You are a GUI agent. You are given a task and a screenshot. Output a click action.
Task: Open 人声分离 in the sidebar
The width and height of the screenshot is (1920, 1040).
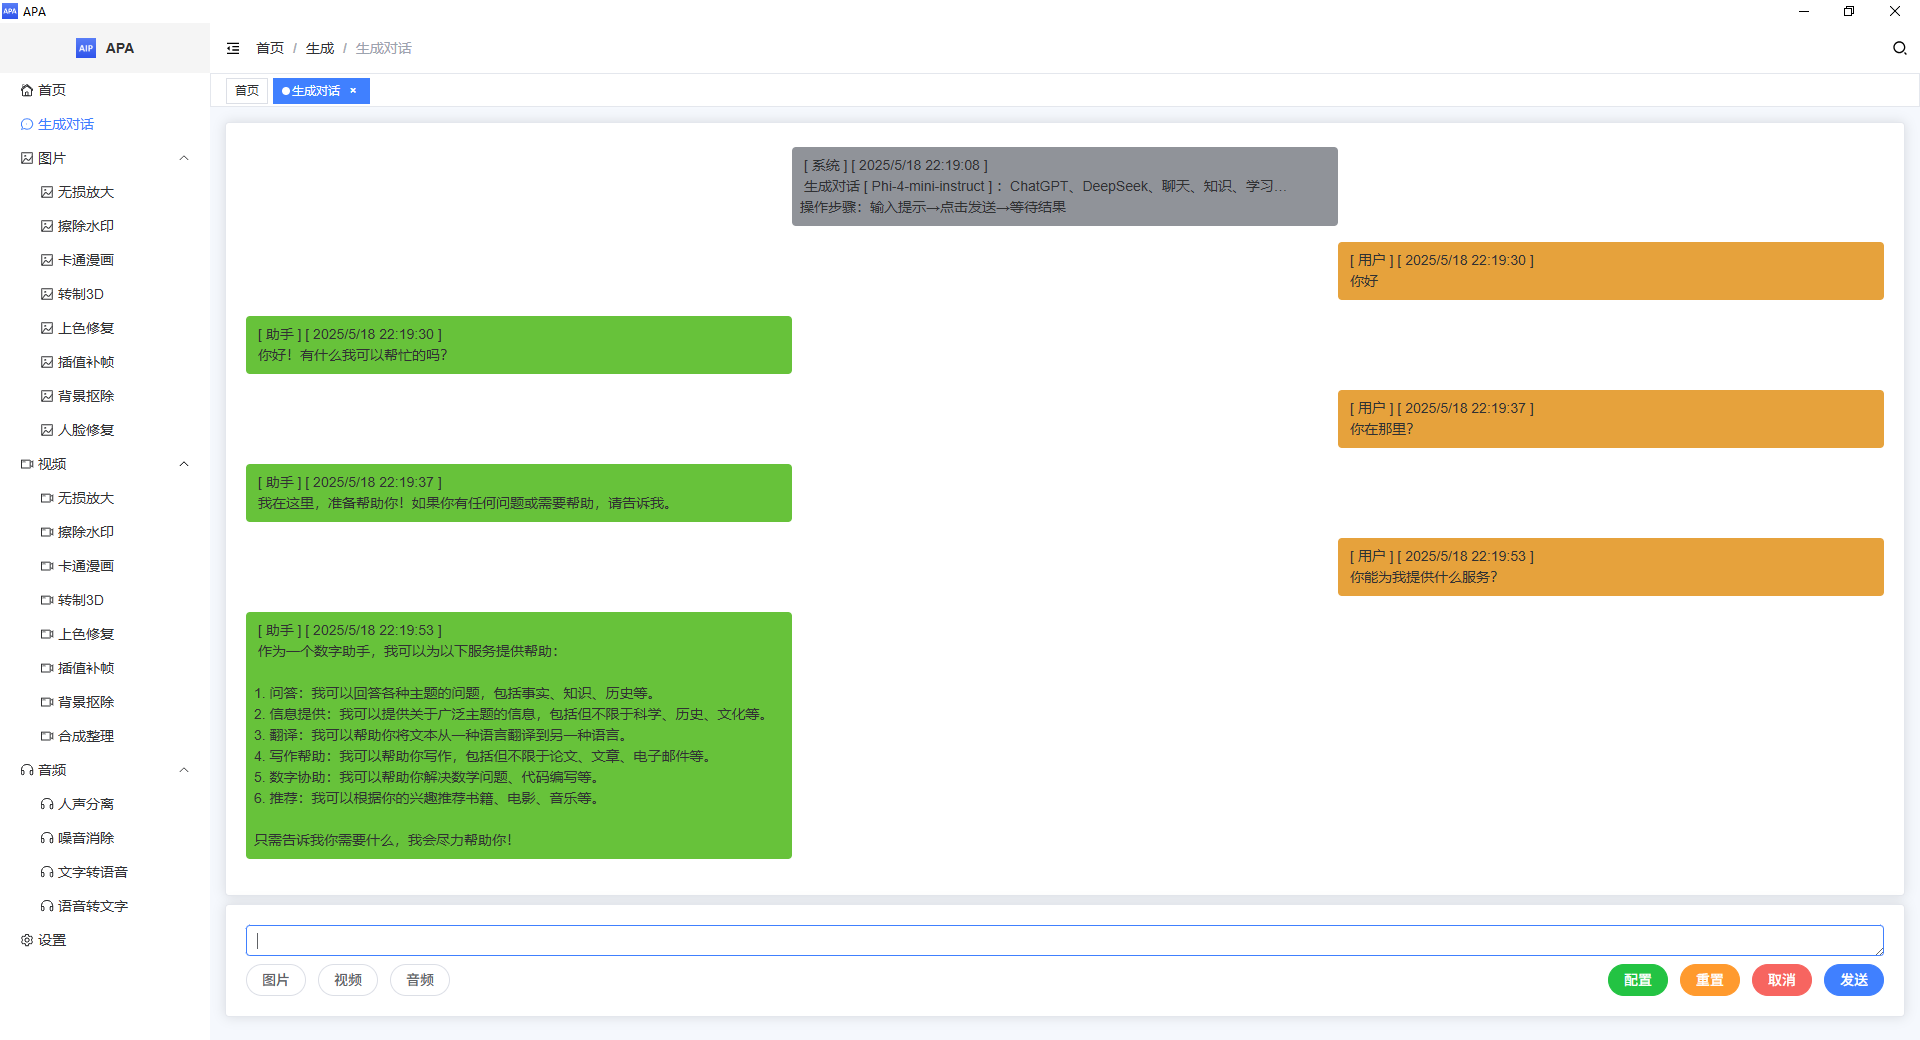pos(105,804)
